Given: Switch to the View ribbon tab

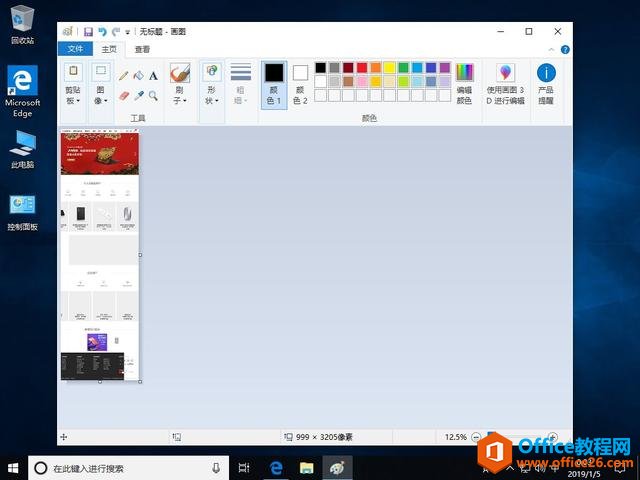Looking at the screenshot, I should tap(143, 49).
